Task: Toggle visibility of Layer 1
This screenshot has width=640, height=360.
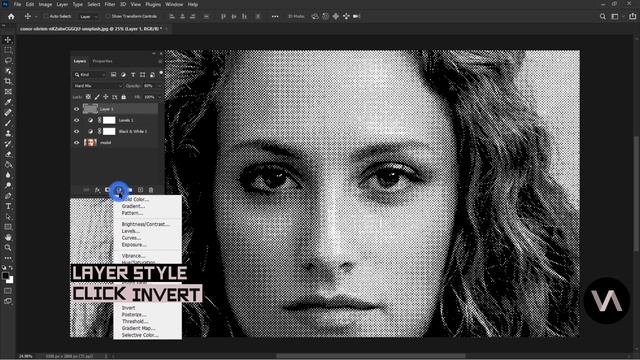Action: click(76, 109)
